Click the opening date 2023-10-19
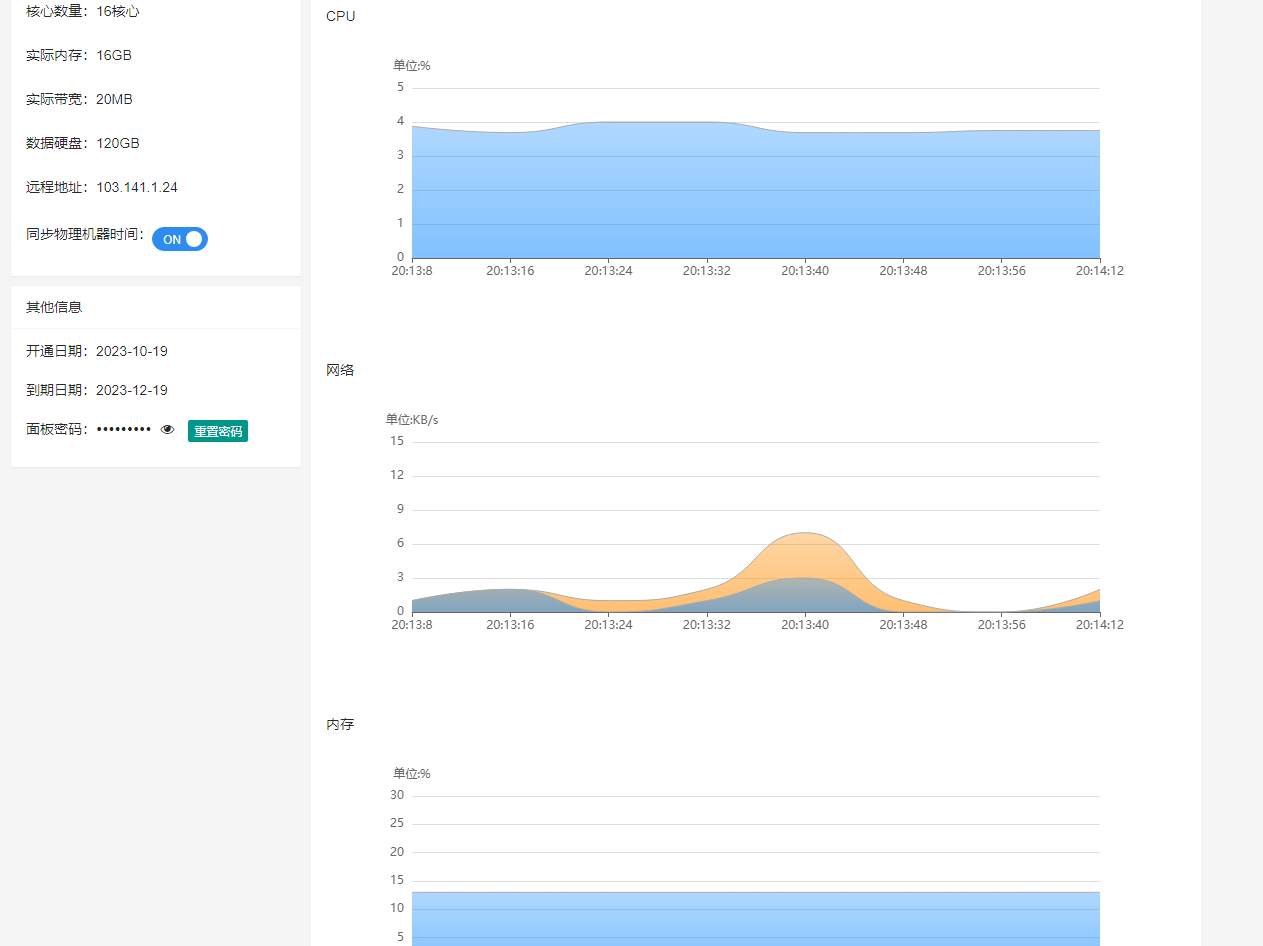The image size is (1263, 946). 132,351
